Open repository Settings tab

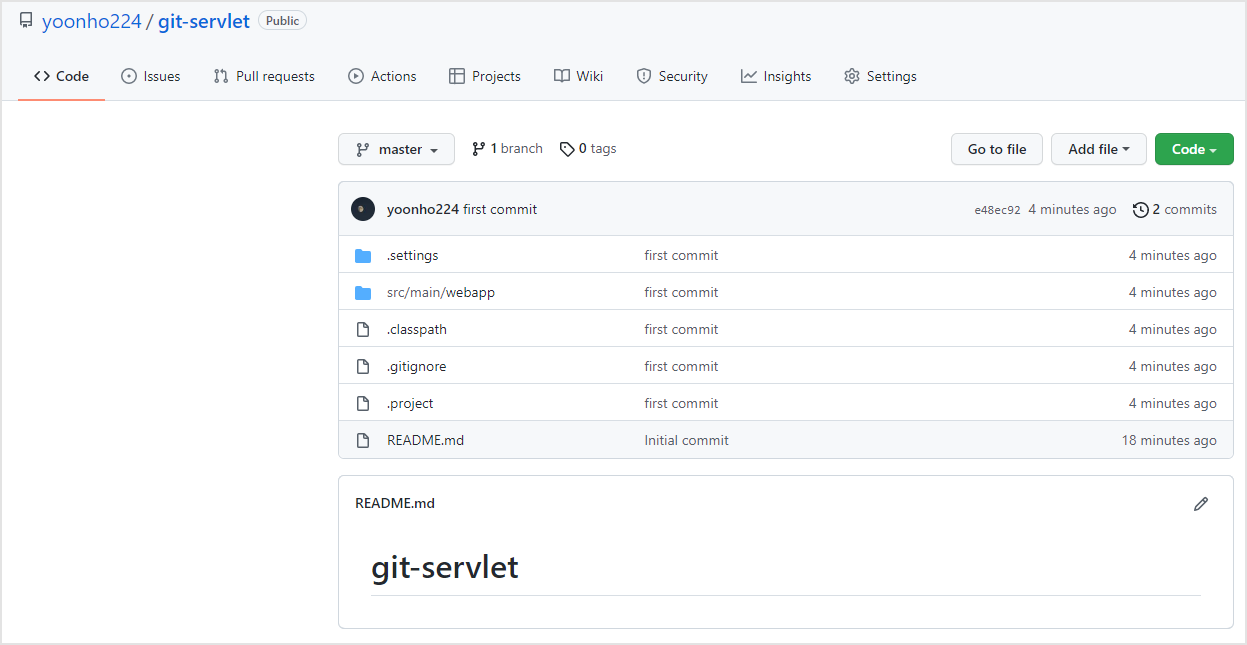pyautogui.click(x=880, y=76)
